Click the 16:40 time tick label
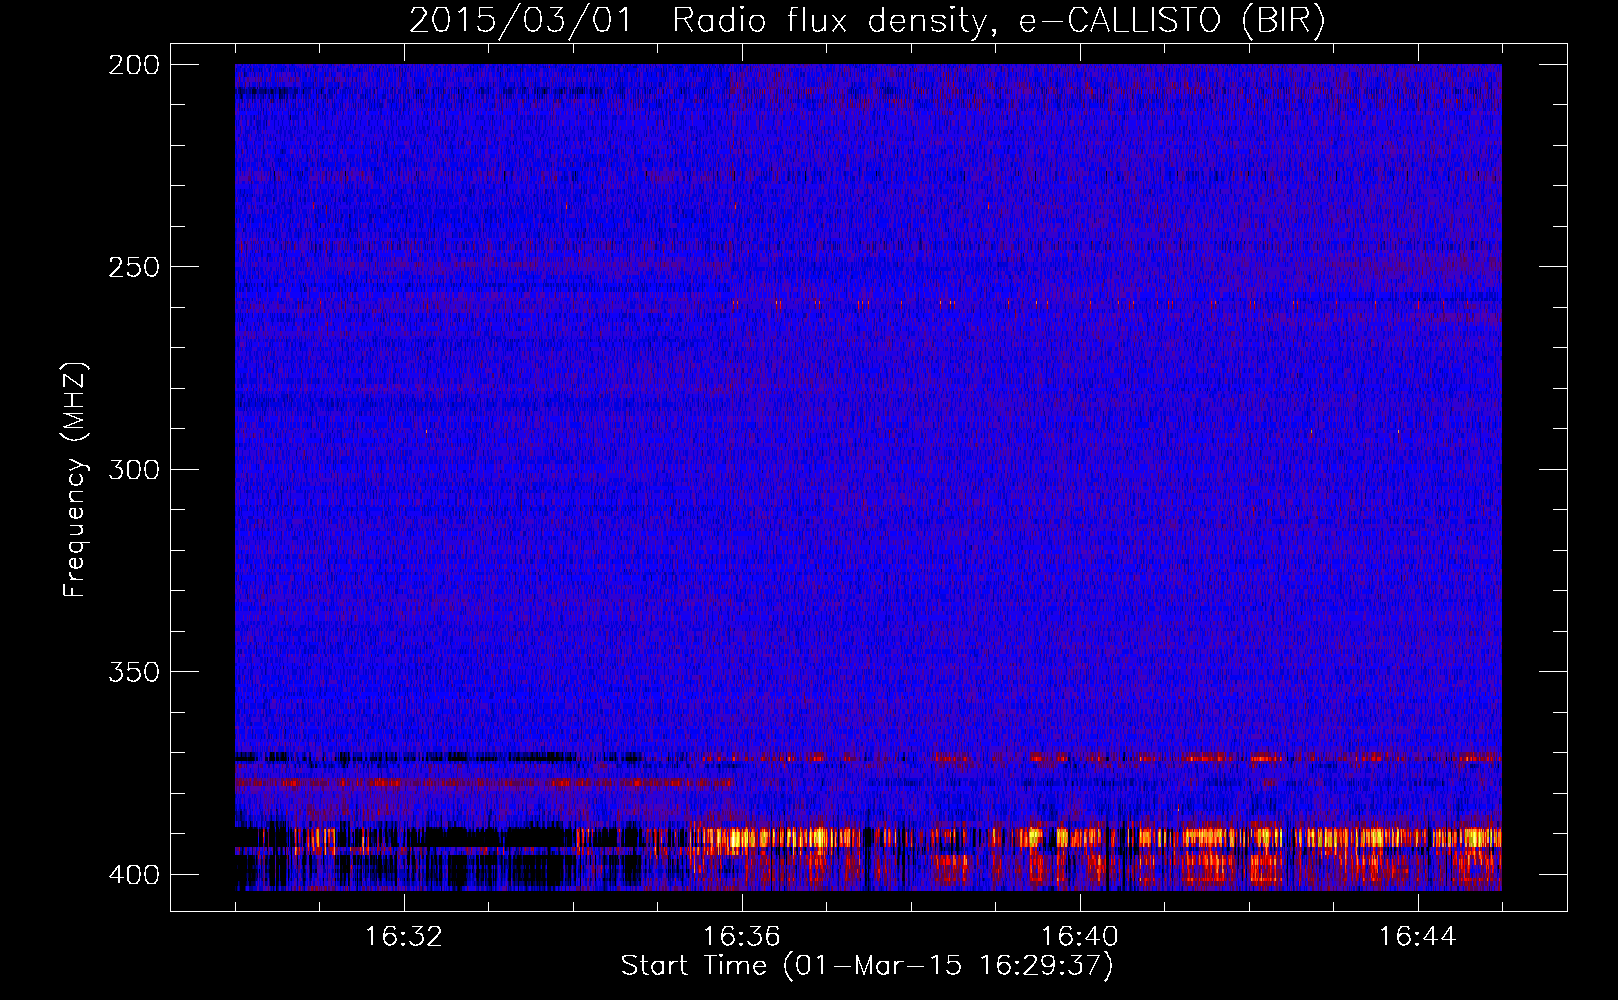Screen dimensions: 1618x1000 [x=1079, y=937]
